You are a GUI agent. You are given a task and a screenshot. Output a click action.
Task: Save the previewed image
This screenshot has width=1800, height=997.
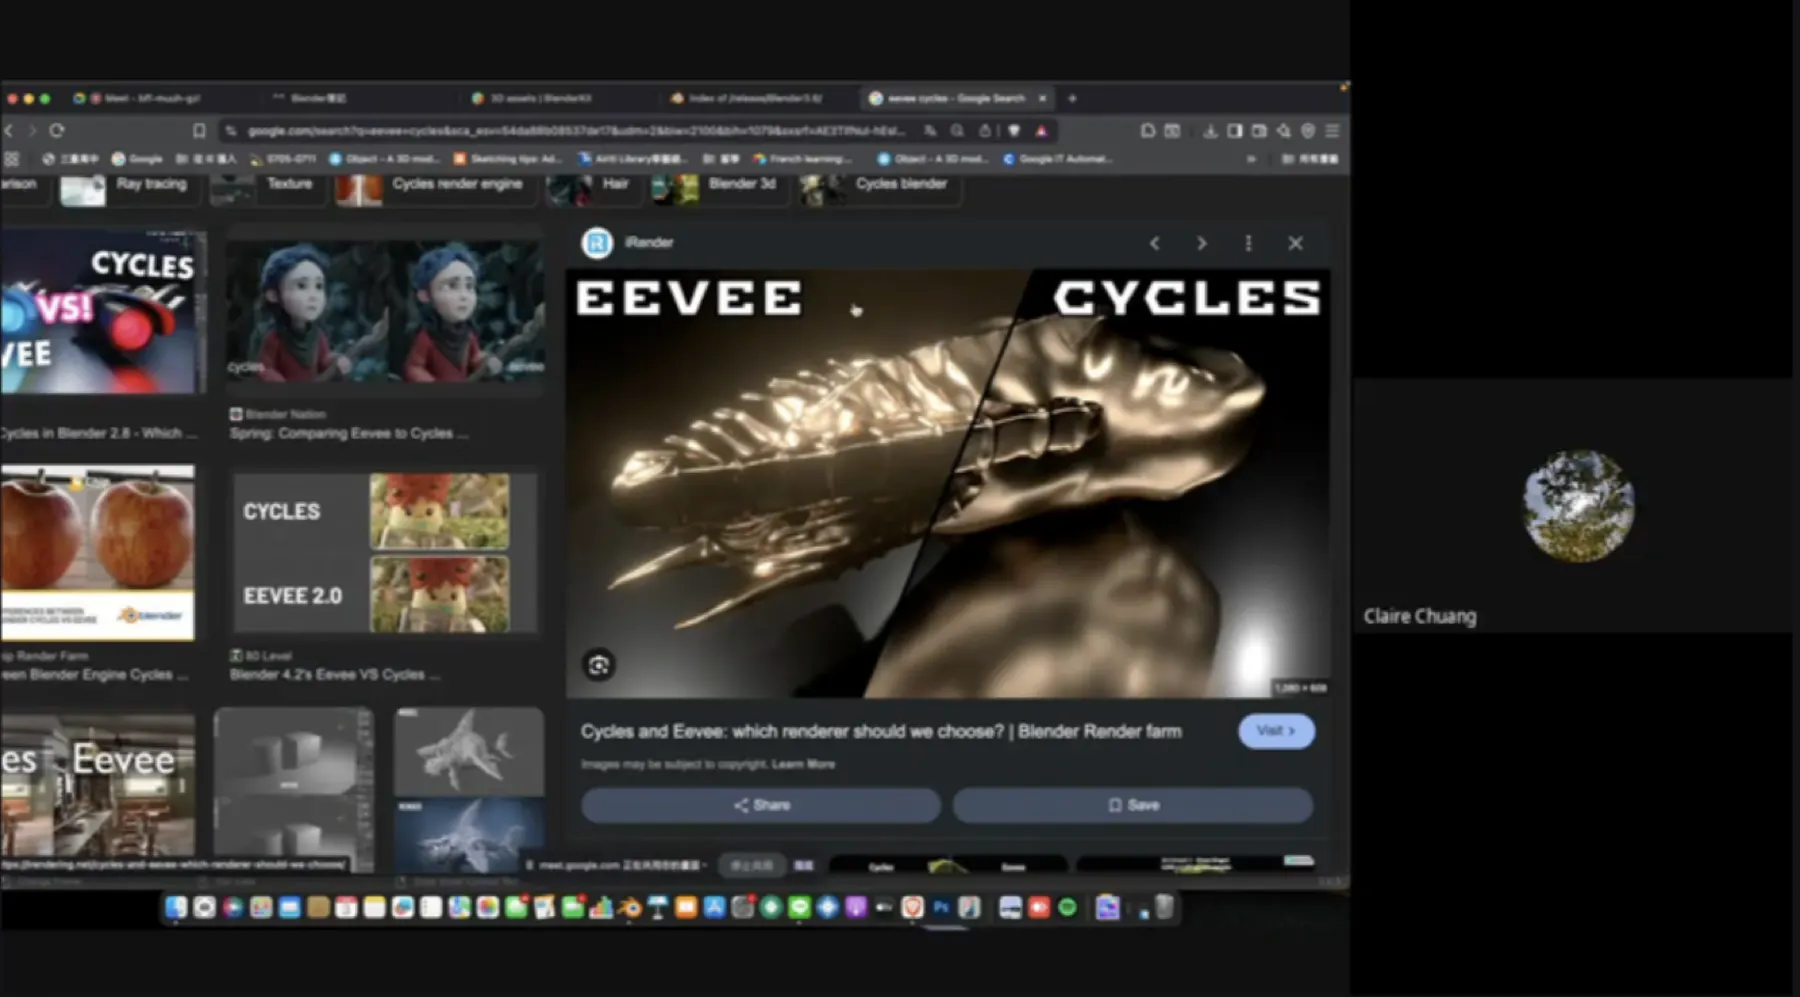(1133, 805)
